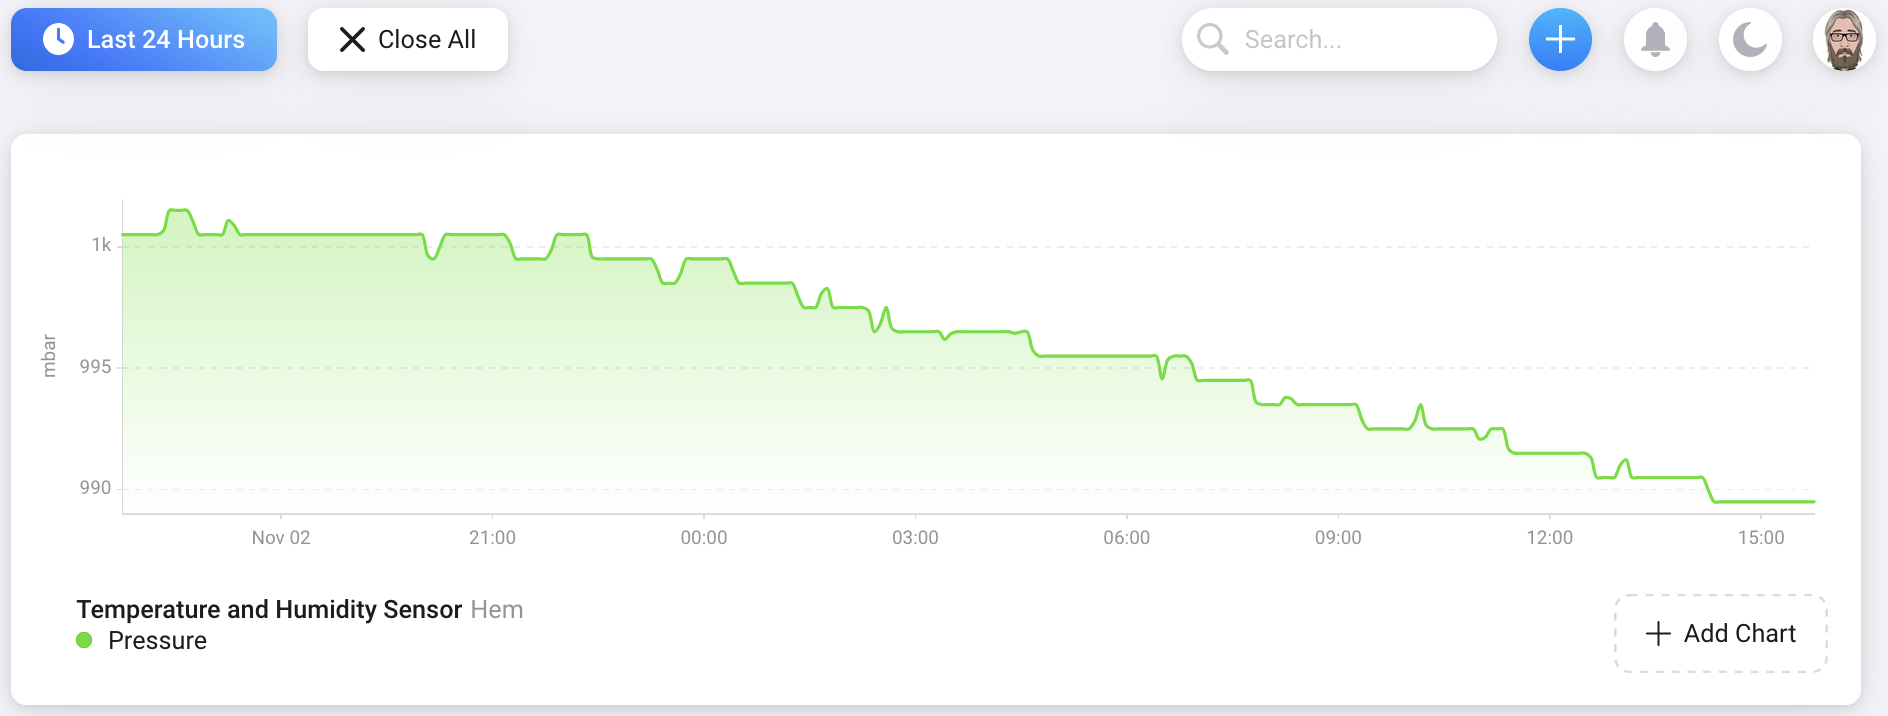Screen dimensions: 1888x716
Task: Toggle the Pressure series green dot
Action: [84, 640]
